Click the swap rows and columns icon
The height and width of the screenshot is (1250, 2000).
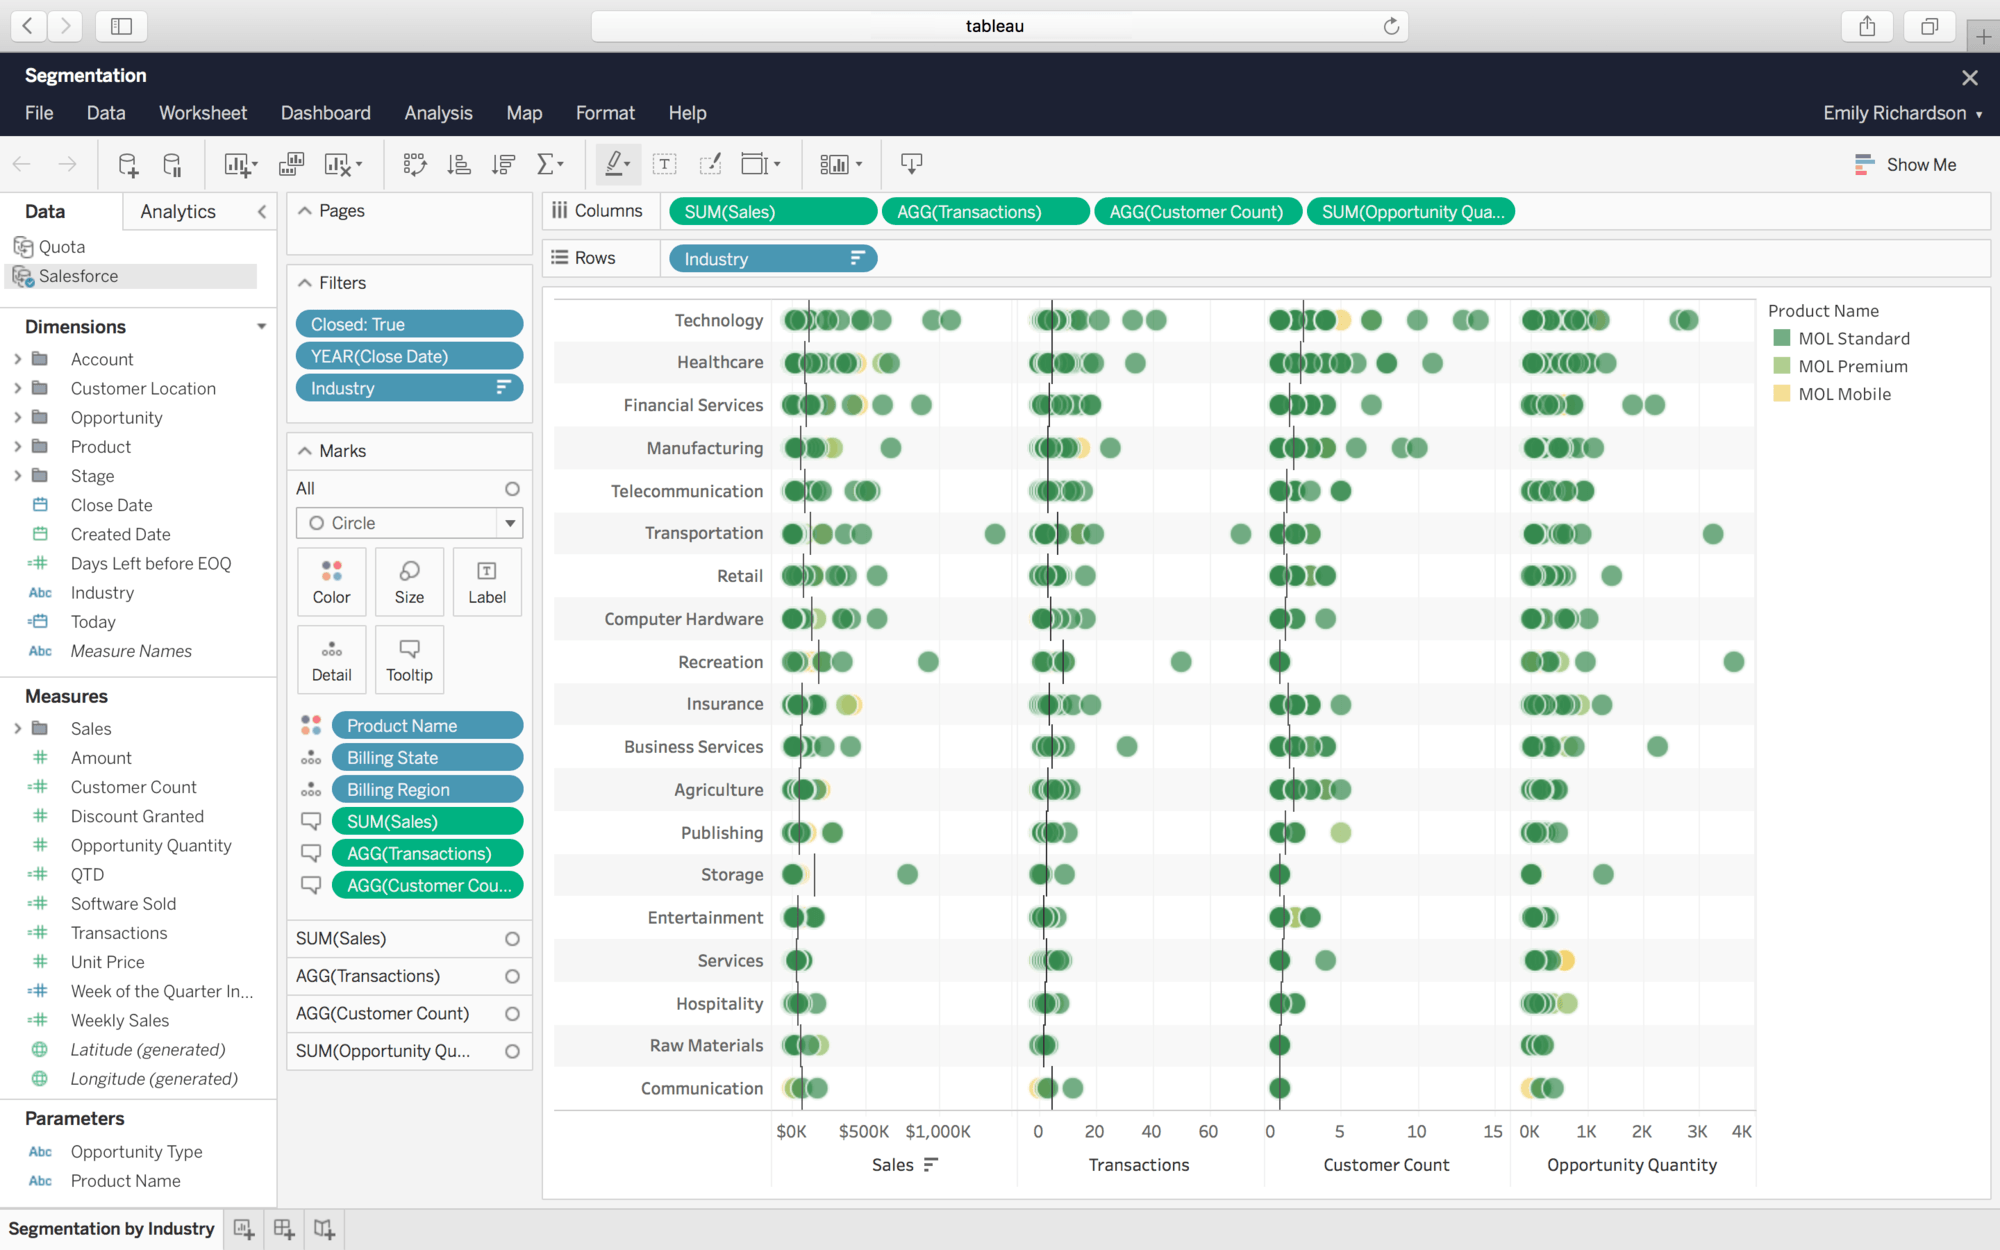pyautogui.click(x=414, y=165)
